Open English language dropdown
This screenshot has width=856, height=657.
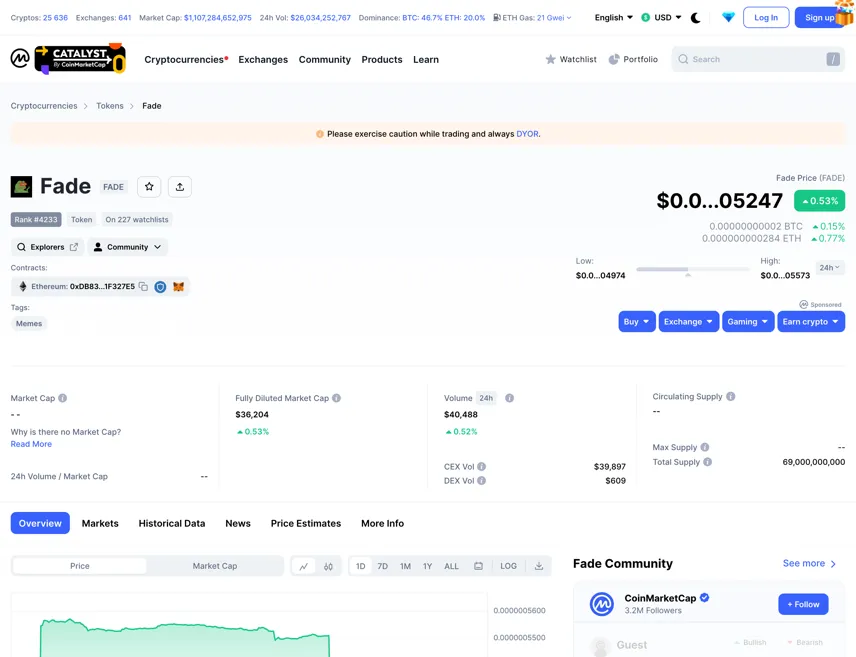click(614, 17)
